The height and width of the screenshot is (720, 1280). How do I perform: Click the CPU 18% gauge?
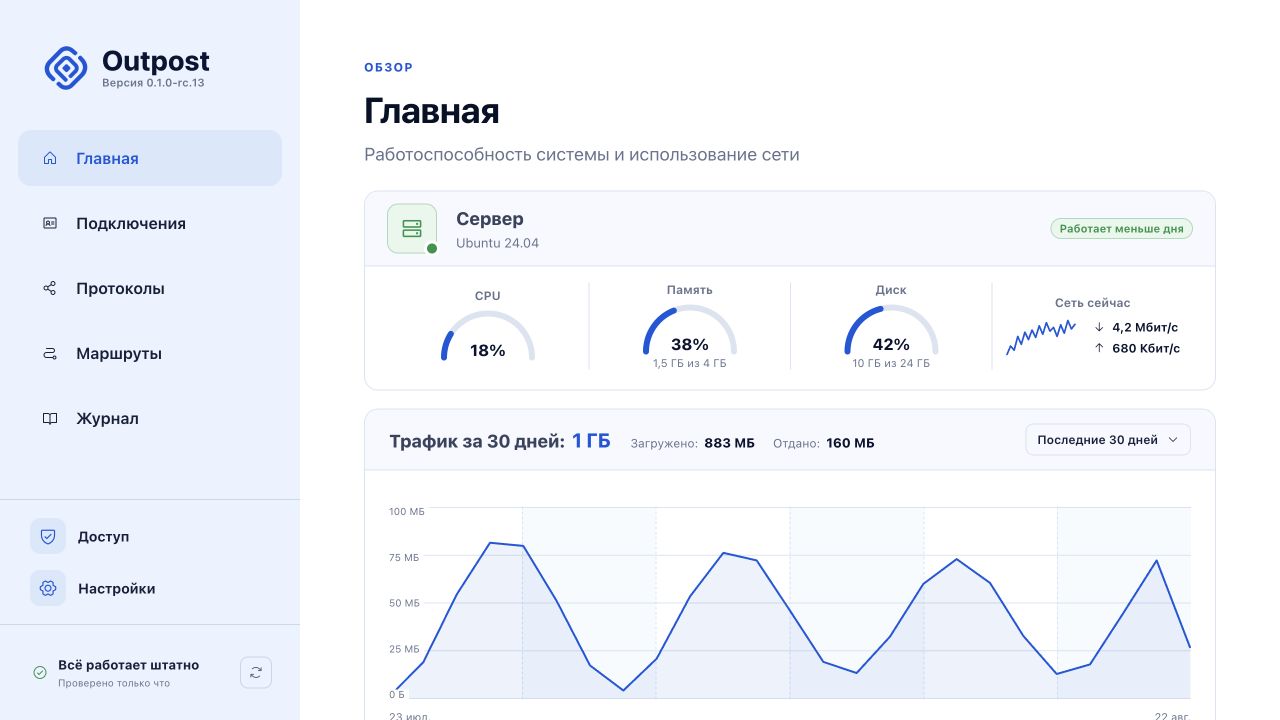coord(488,335)
